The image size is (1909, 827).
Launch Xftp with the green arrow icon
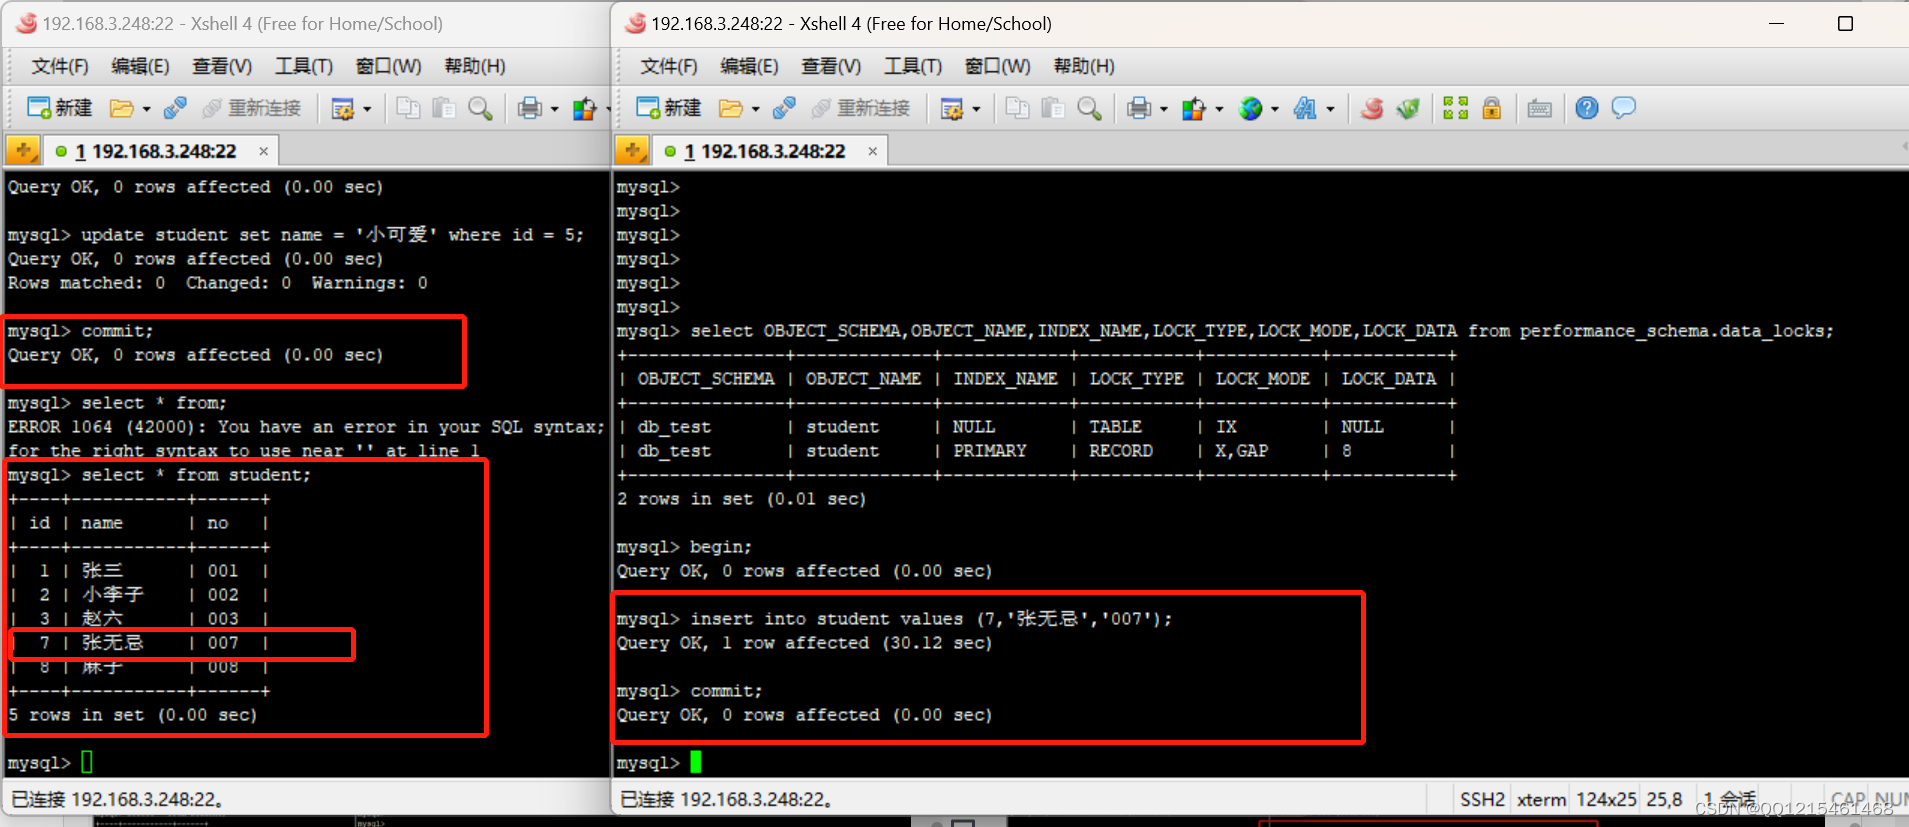click(x=1408, y=108)
